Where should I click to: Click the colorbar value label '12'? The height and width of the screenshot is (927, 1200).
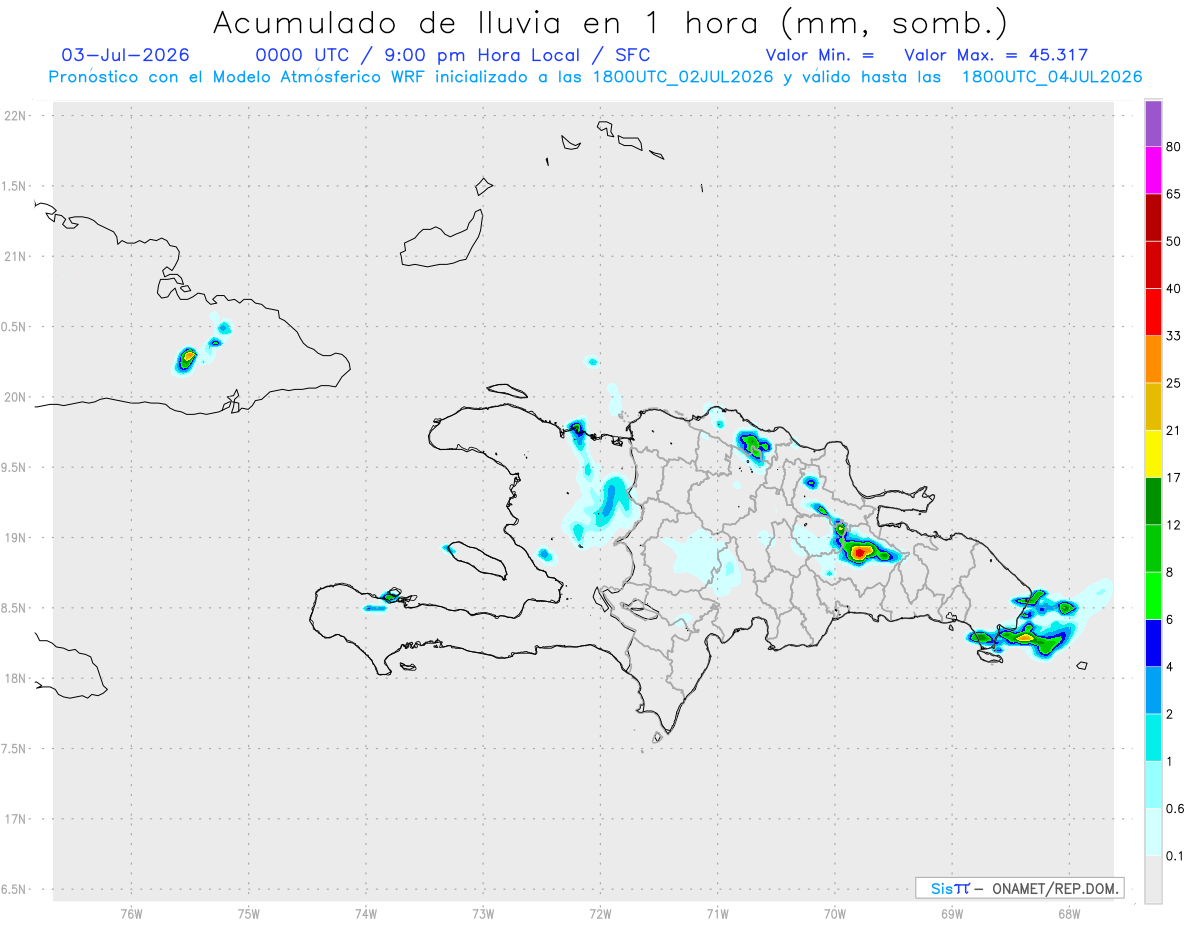1174,525
